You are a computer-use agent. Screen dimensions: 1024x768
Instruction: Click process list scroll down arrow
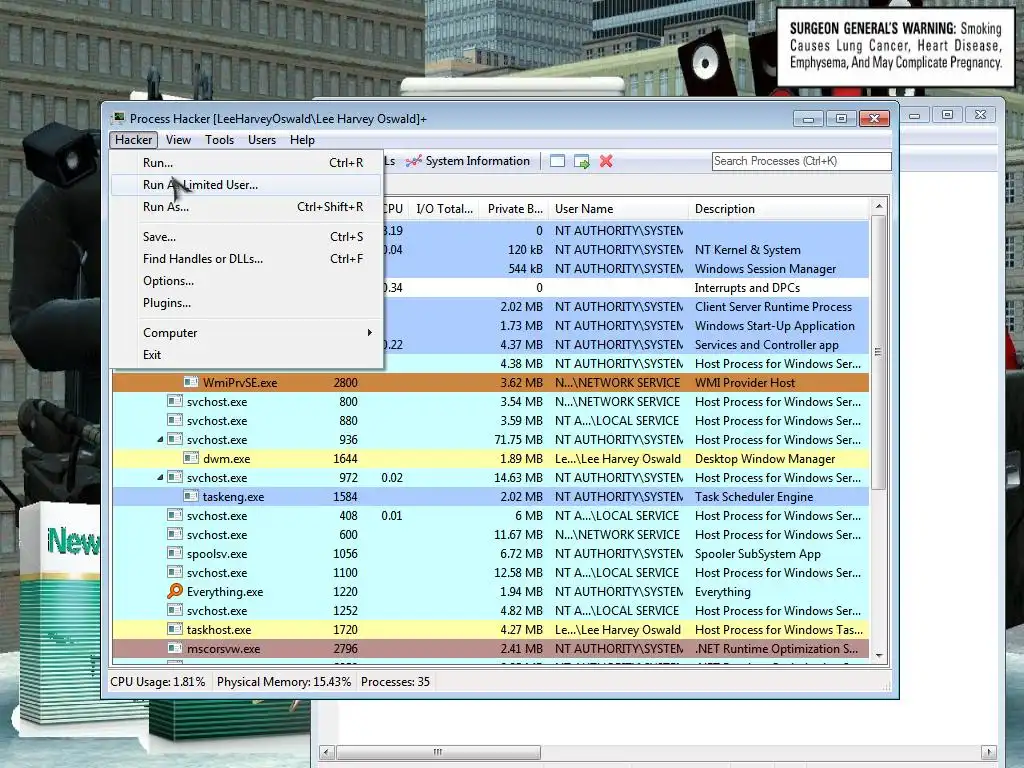pos(878,656)
